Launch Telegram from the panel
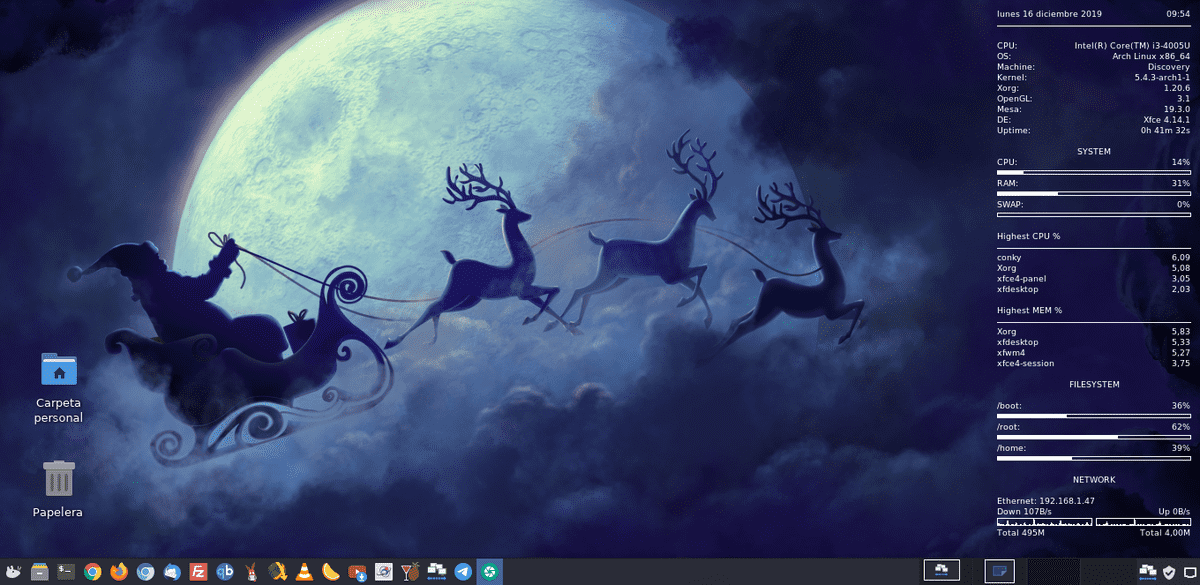 tap(463, 572)
